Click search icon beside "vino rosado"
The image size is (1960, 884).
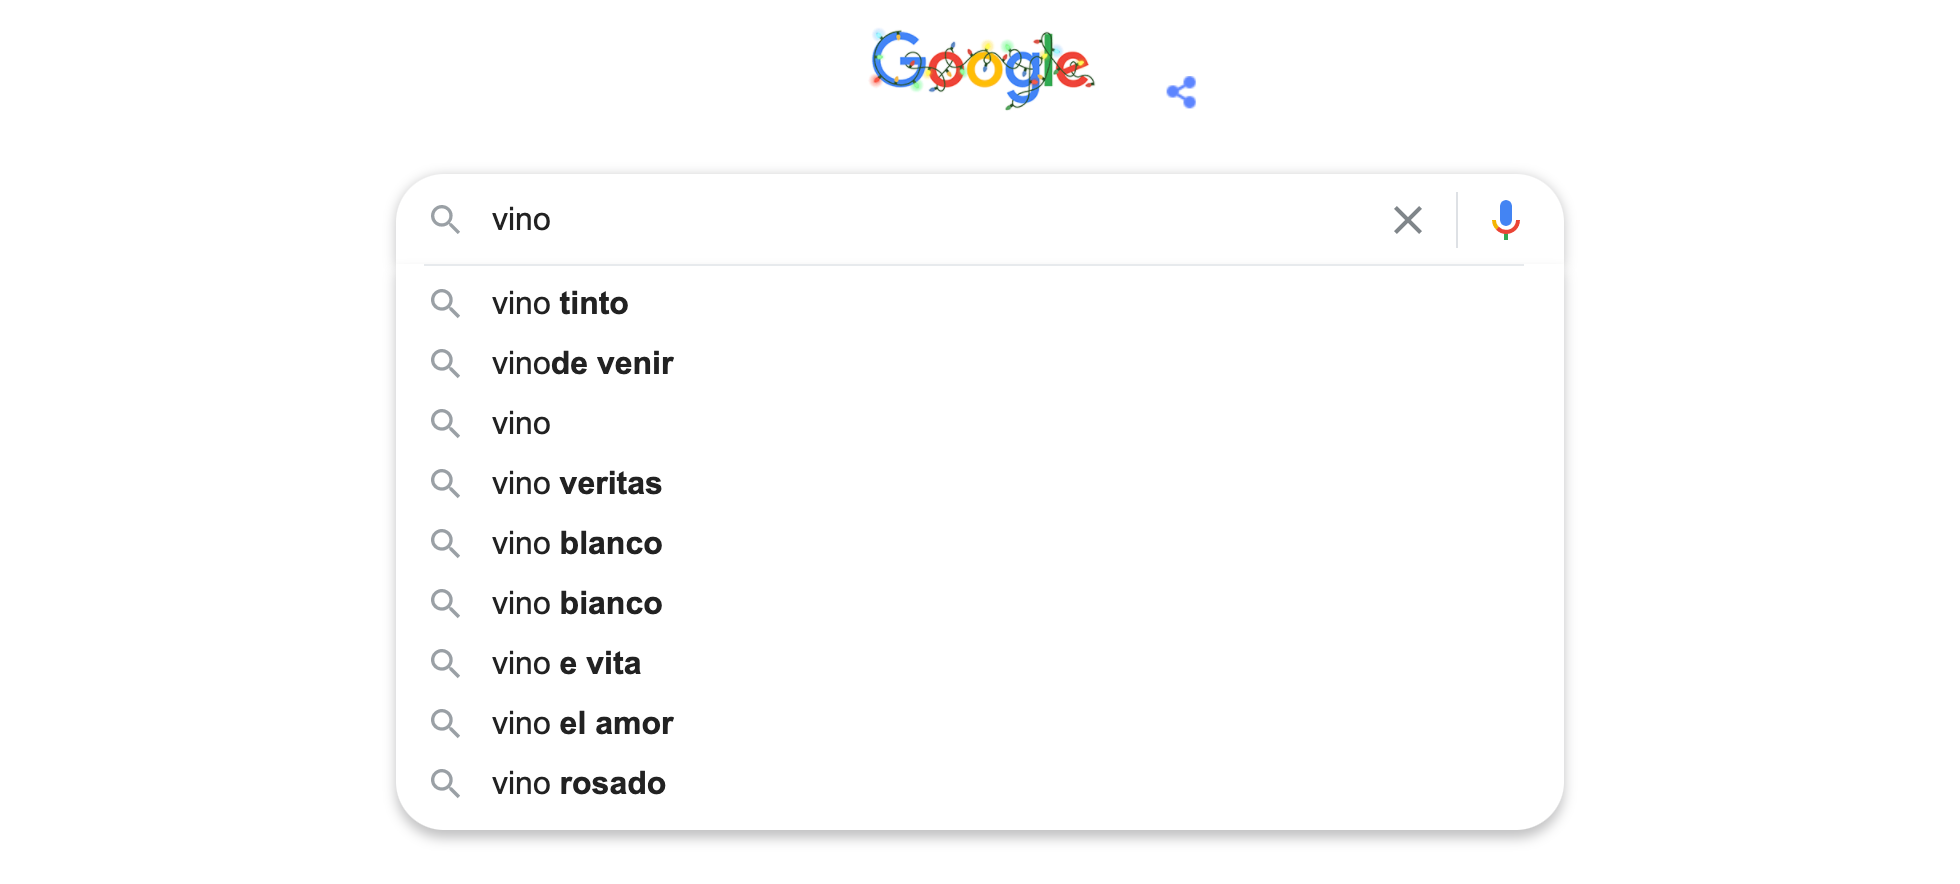pyautogui.click(x=445, y=784)
